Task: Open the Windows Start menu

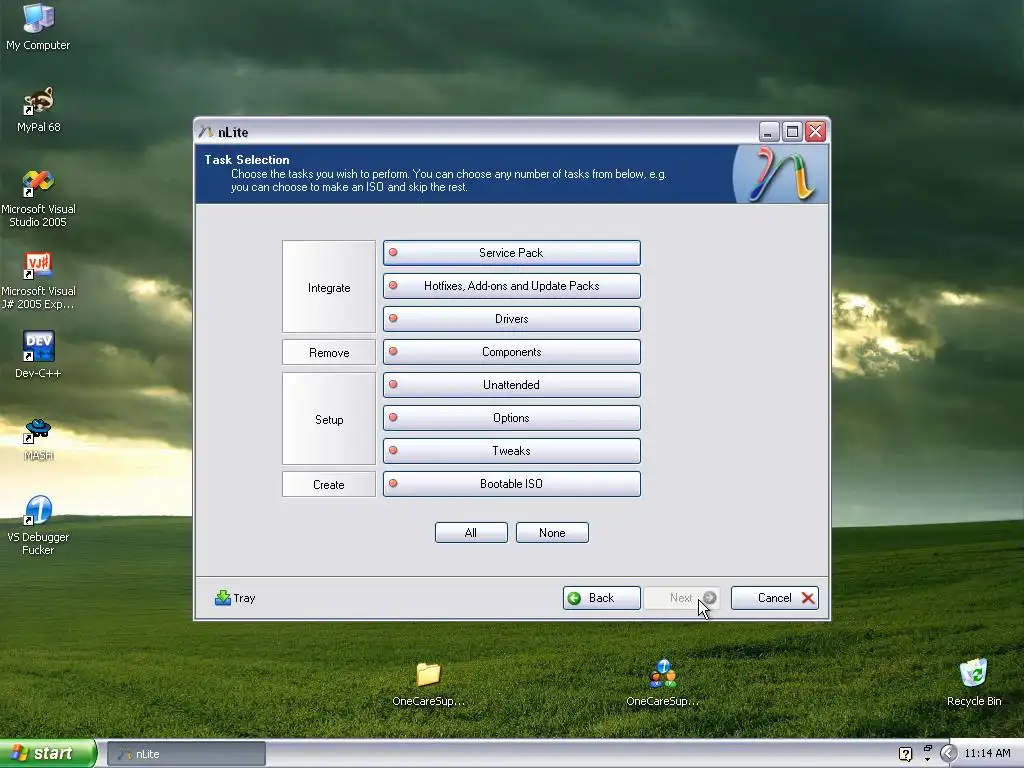Action: click(x=48, y=754)
